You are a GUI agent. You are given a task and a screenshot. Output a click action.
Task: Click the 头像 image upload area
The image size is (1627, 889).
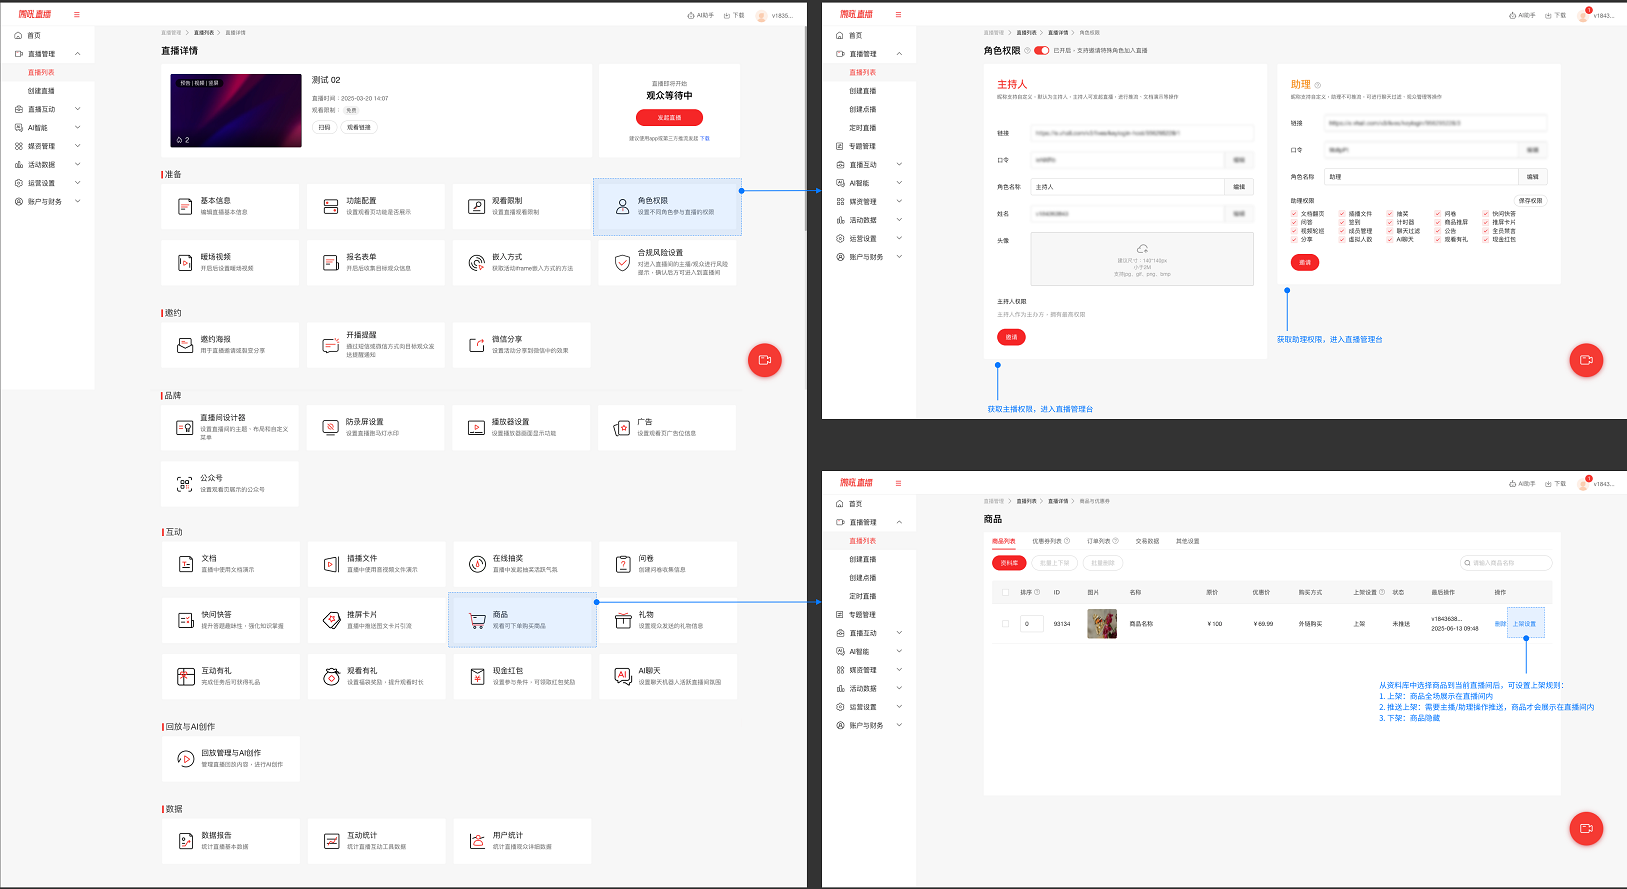click(1142, 259)
